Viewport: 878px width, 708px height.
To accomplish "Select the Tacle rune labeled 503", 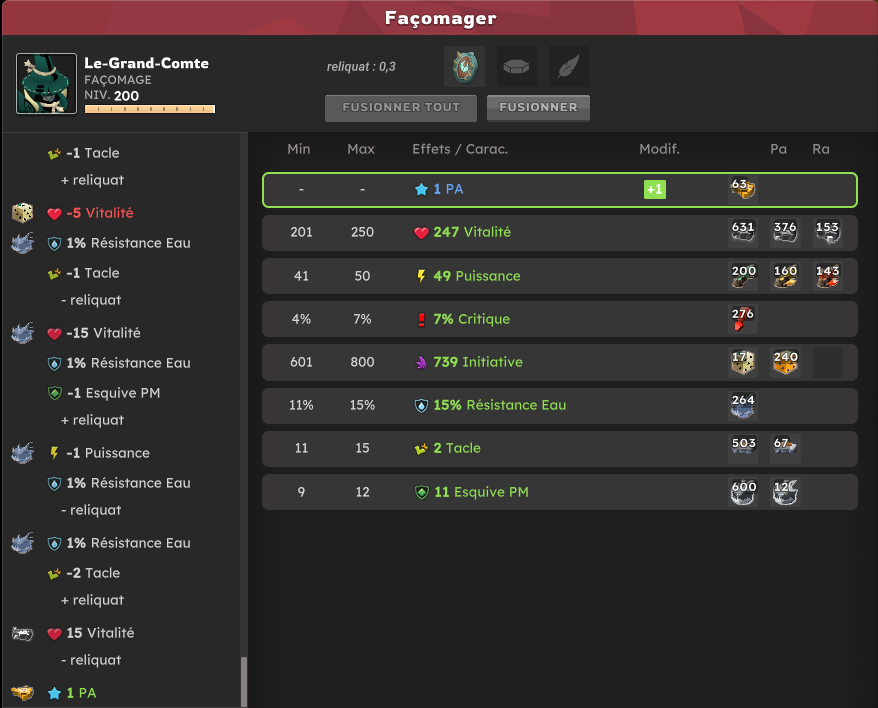I will pos(743,449).
